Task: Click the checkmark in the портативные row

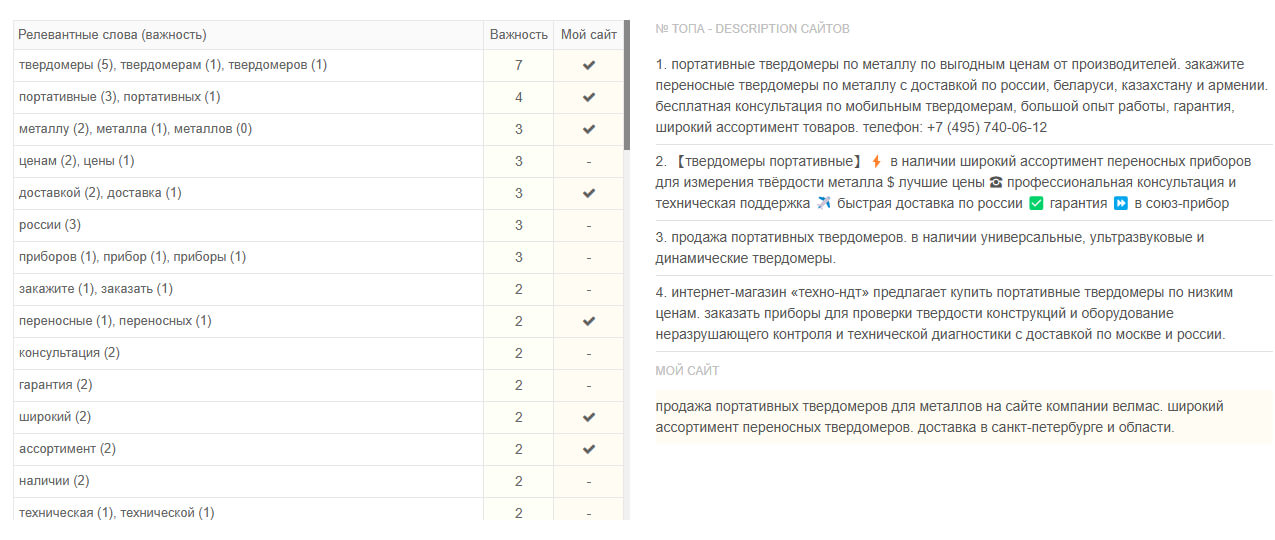Action: pos(589,97)
